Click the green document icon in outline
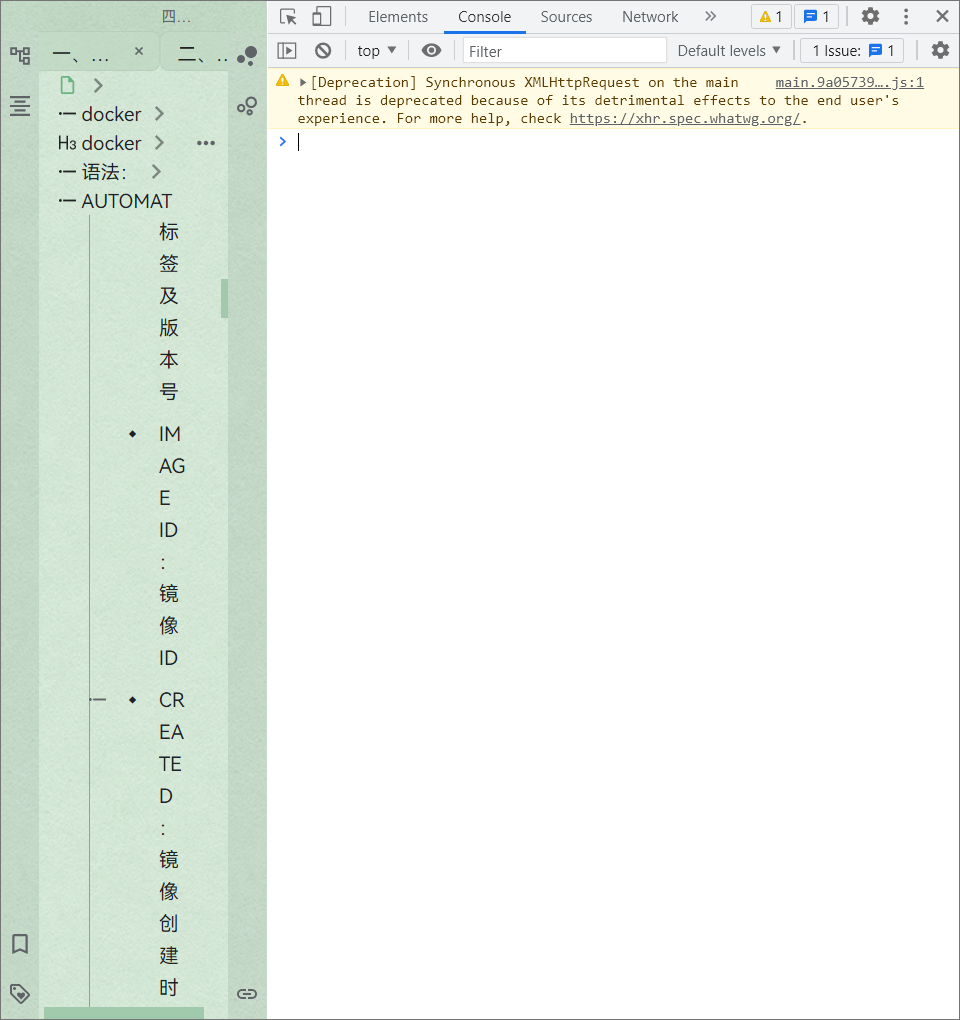This screenshot has width=960, height=1020. click(68, 85)
